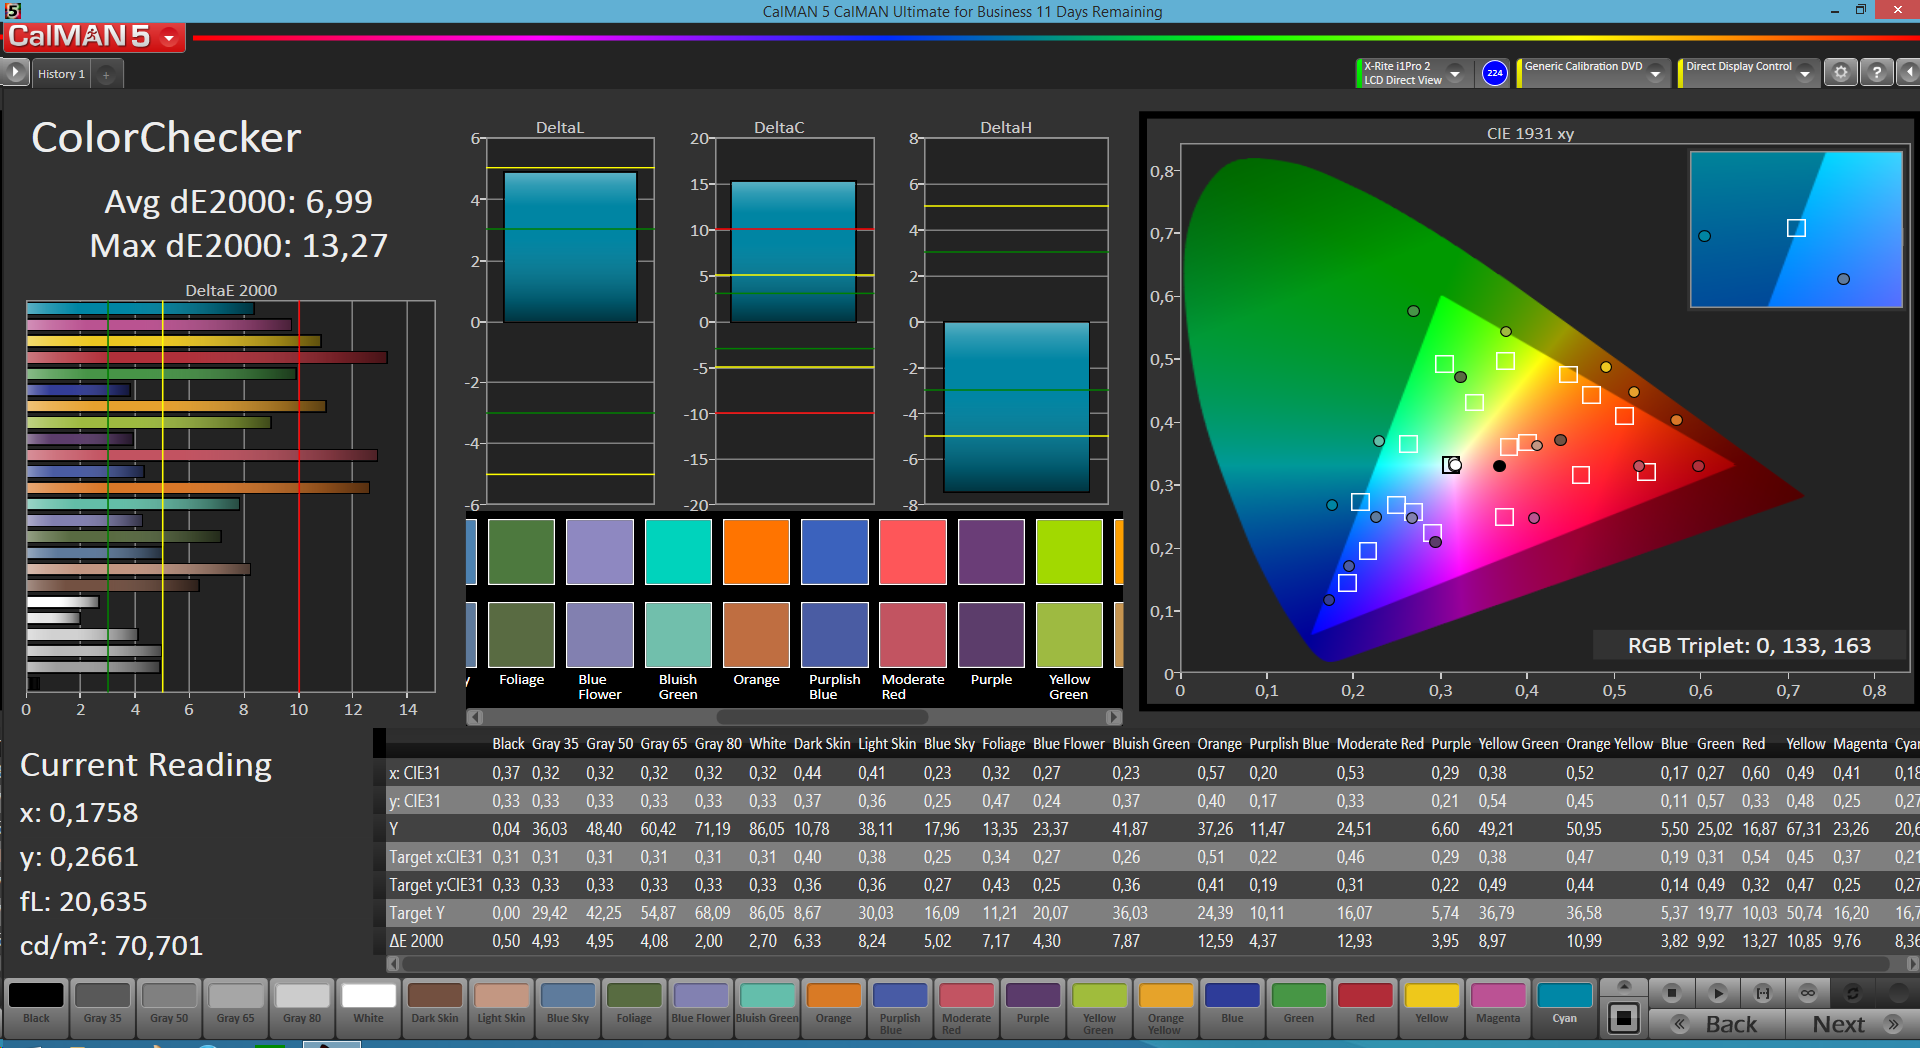Image resolution: width=1920 pixels, height=1048 pixels.
Task: Expand the left panel with arrow button
Action: [x=15, y=73]
